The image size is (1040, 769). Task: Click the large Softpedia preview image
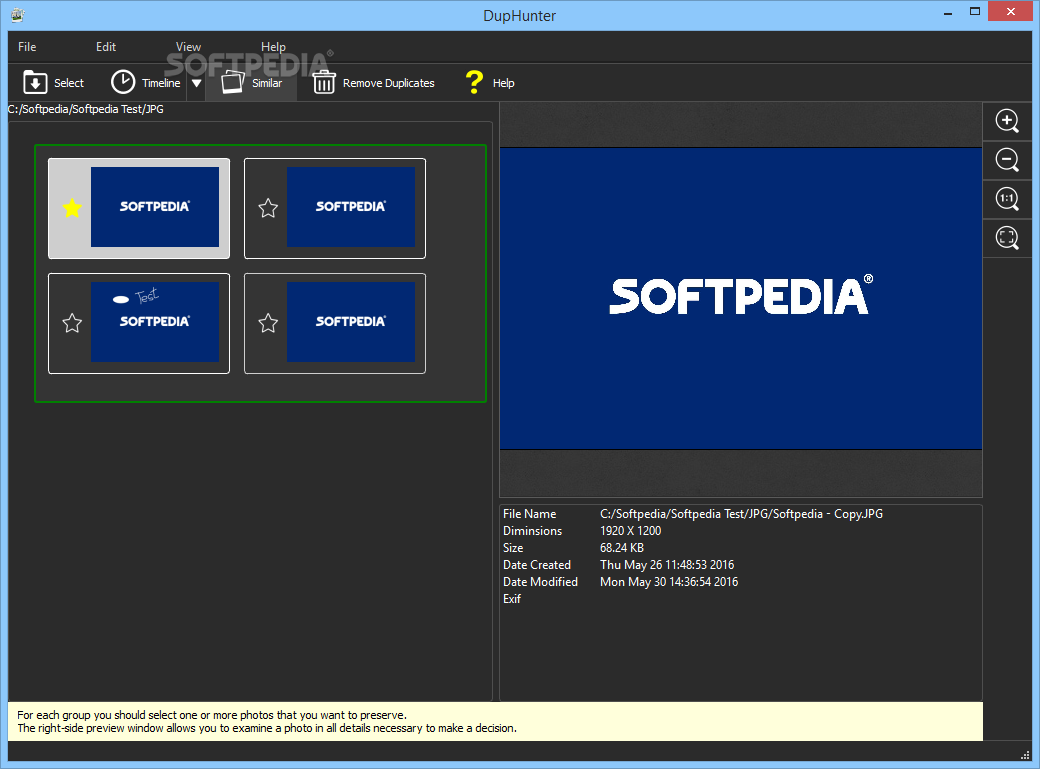coord(740,299)
